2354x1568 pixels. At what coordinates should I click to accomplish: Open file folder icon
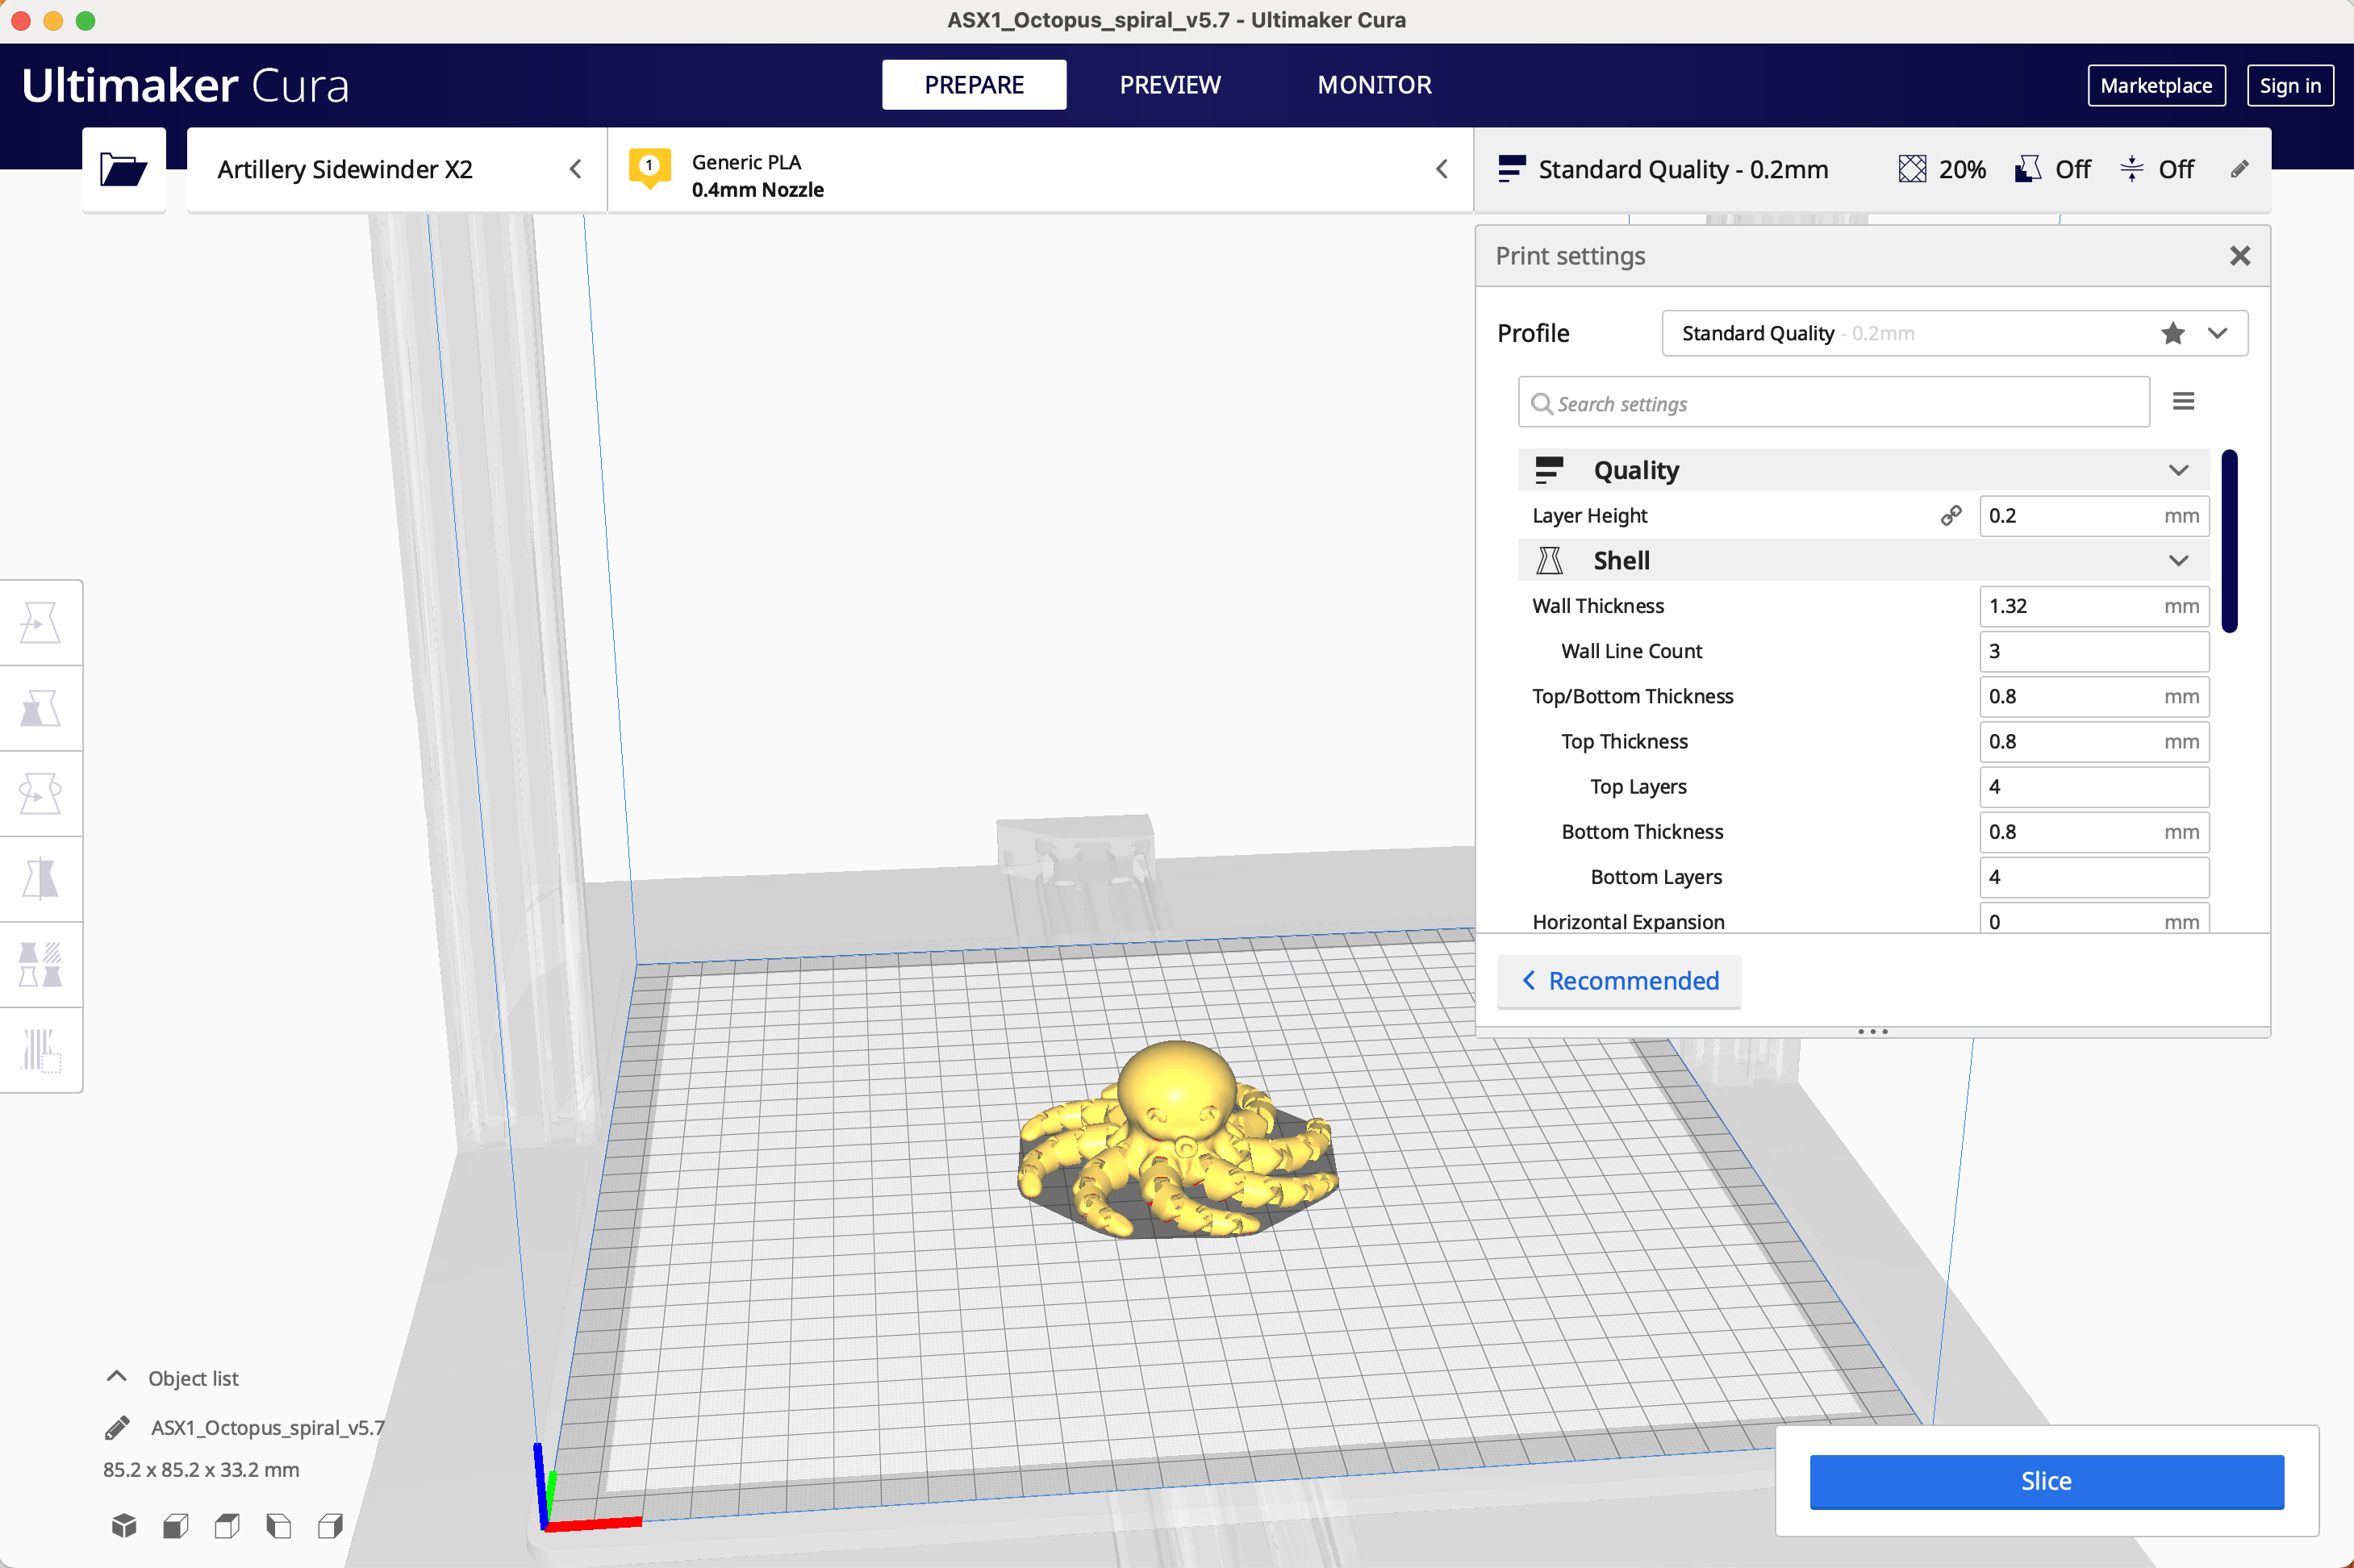(124, 169)
